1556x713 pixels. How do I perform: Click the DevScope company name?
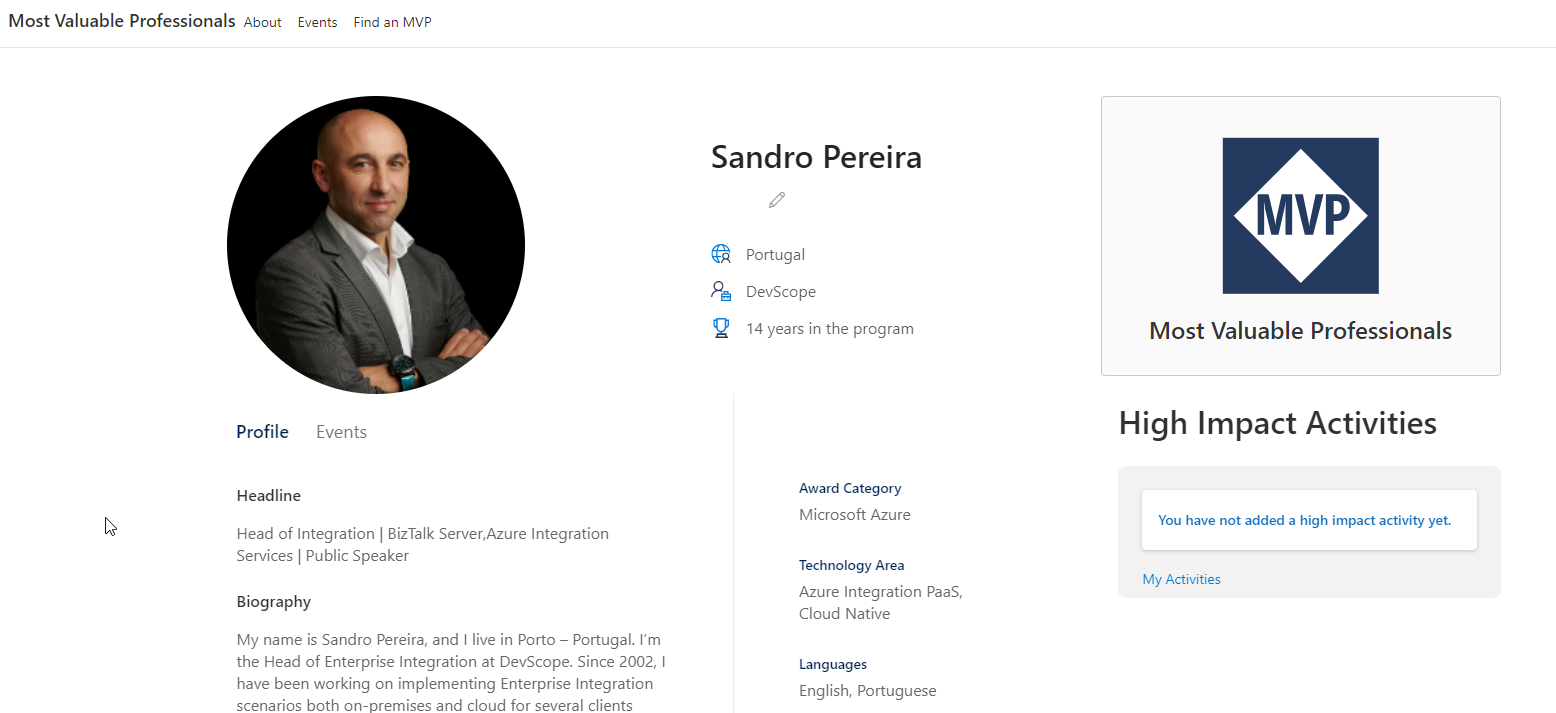[x=780, y=292]
